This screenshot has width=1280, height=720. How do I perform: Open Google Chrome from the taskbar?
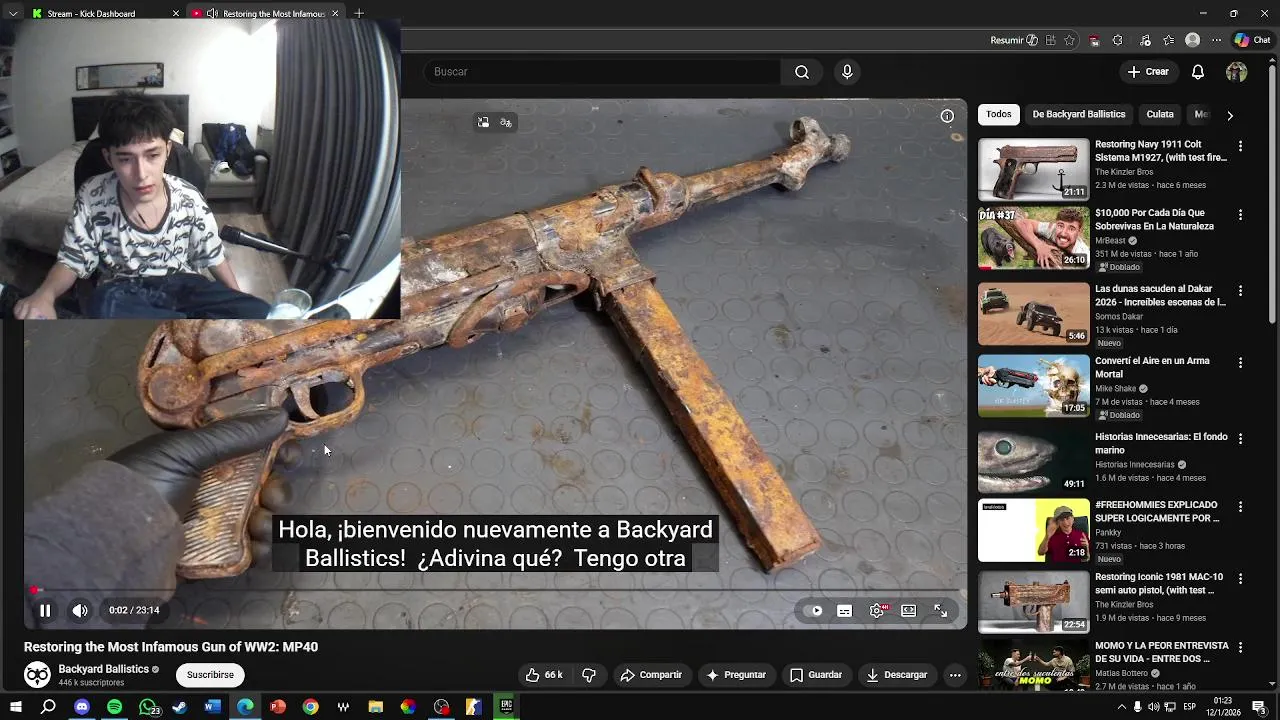pos(311,707)
